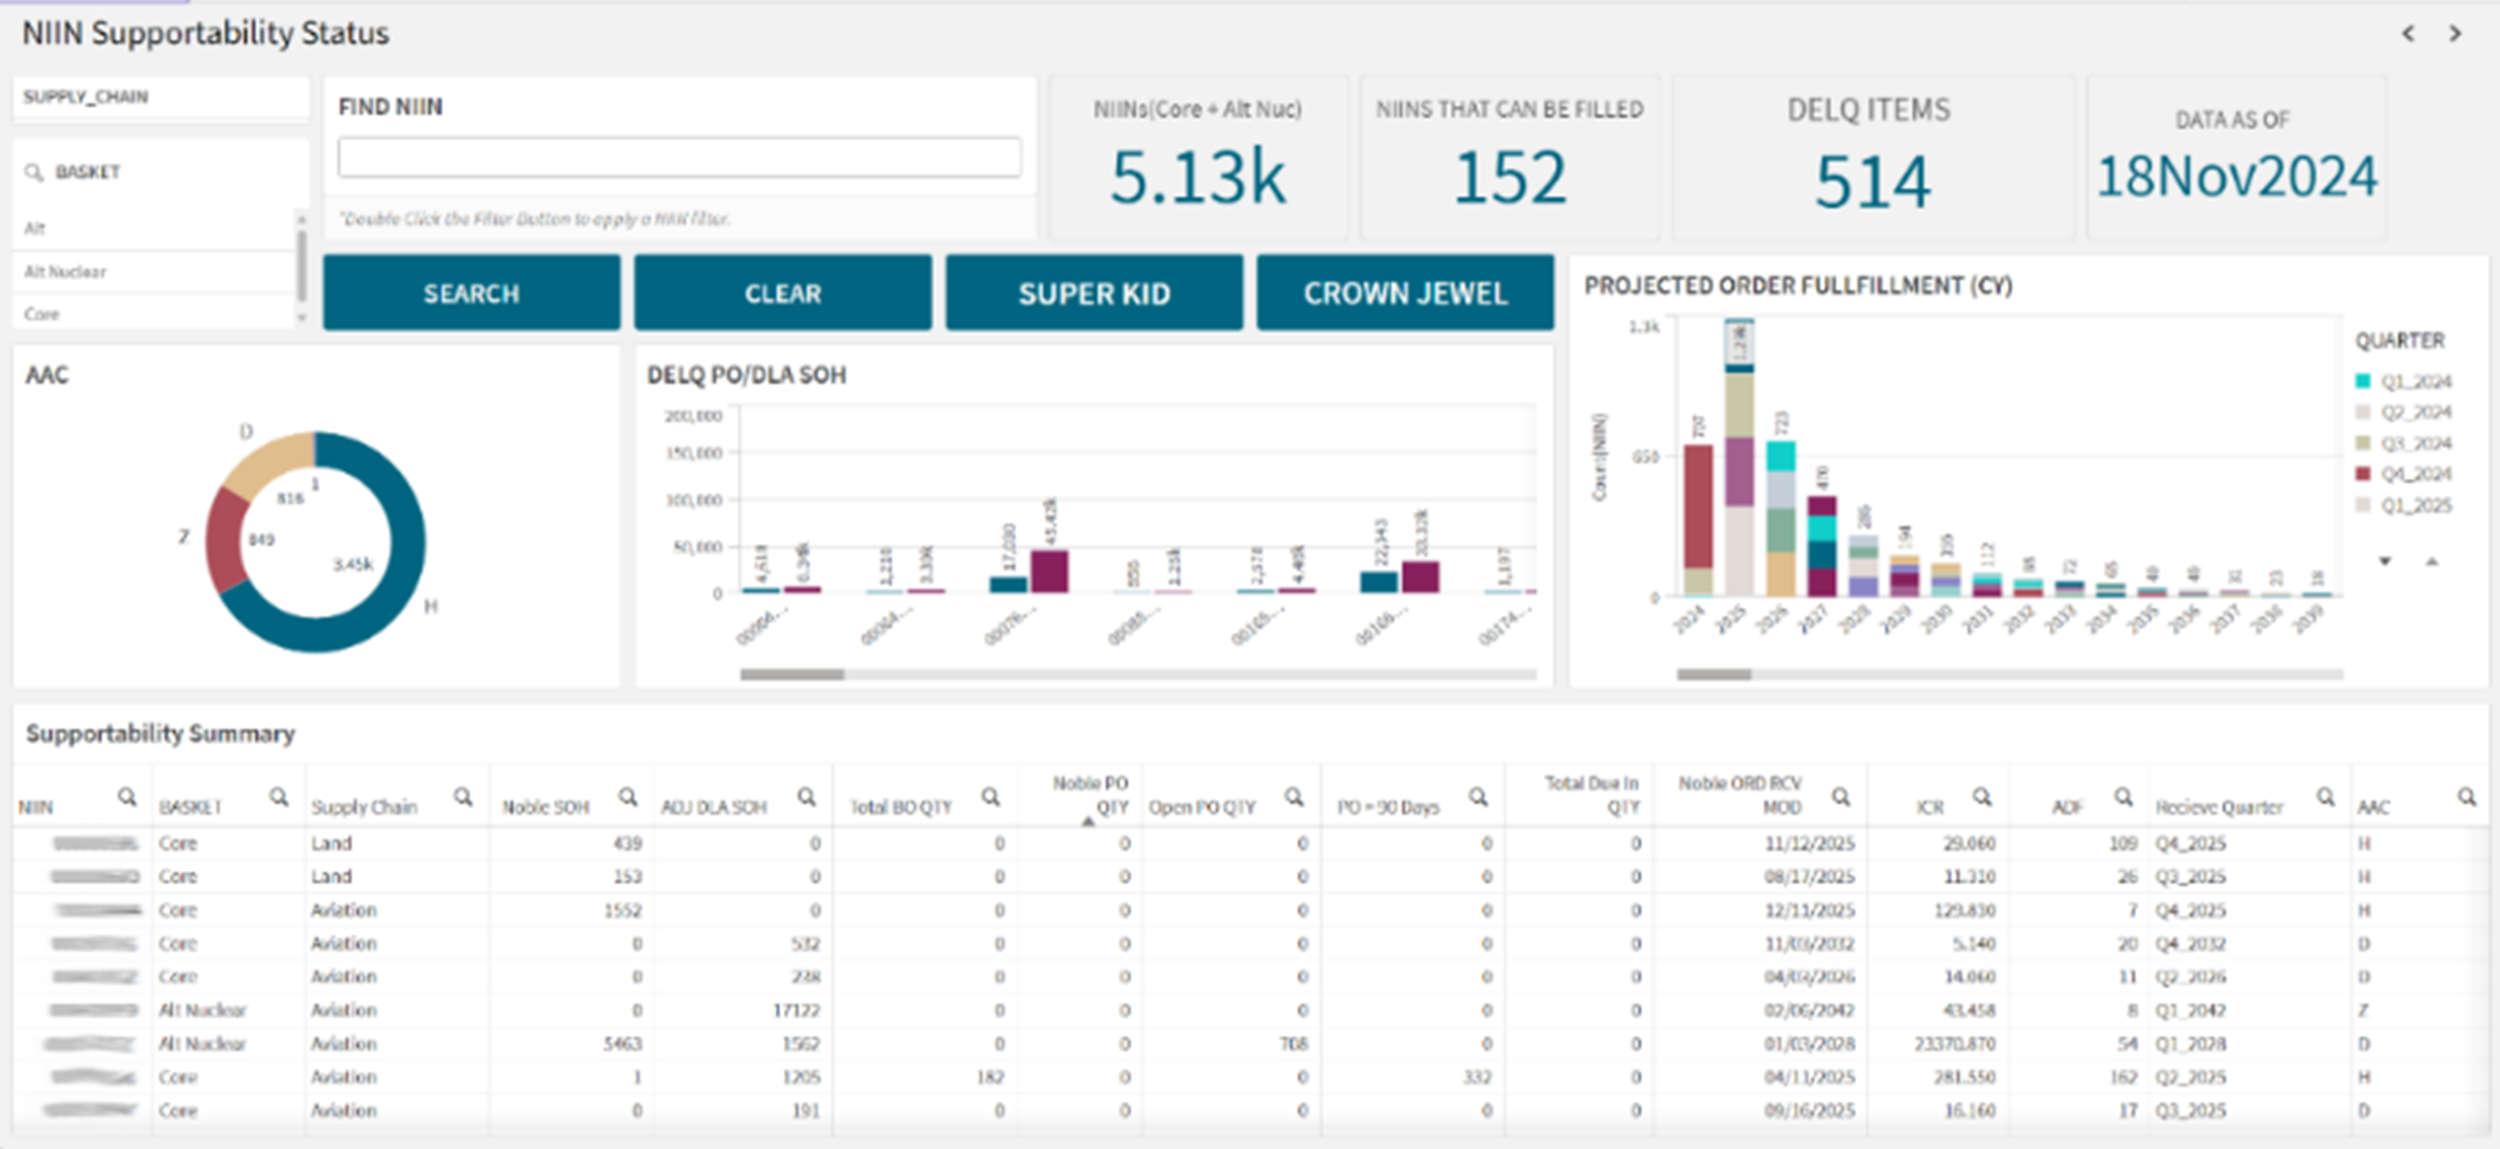Select Alt option in BASKET list
This screenshot has height=1149, width=2500.
(x=35, y=229)
